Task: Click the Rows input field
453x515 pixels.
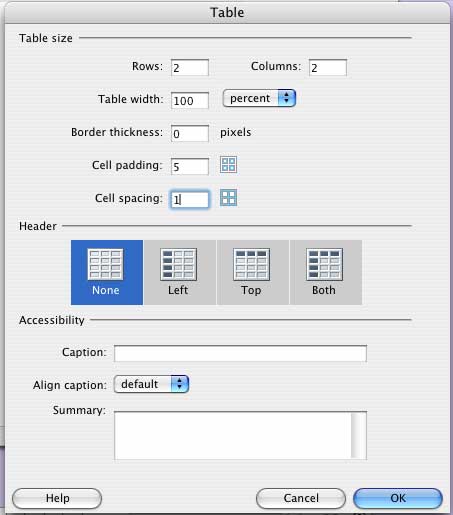Action: tap(190, 68)
